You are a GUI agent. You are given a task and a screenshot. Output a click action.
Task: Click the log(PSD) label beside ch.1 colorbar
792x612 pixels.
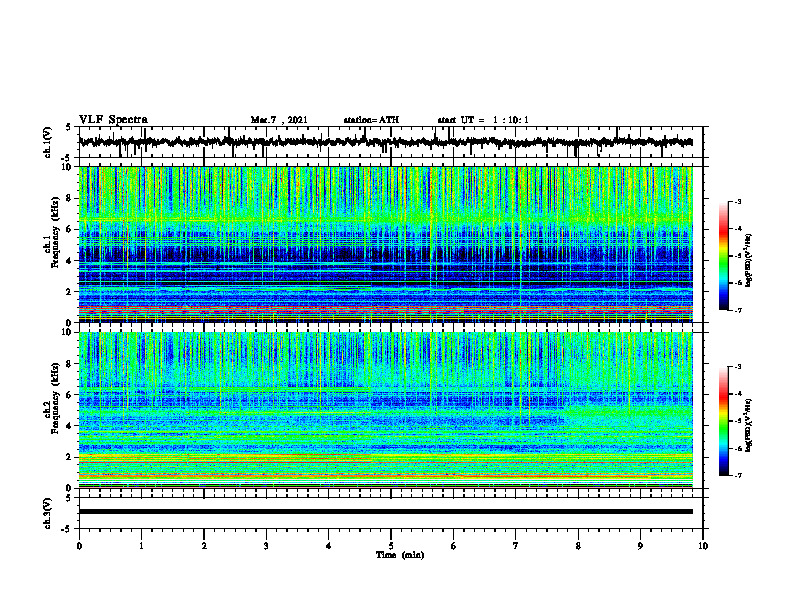tap(749, 261)
